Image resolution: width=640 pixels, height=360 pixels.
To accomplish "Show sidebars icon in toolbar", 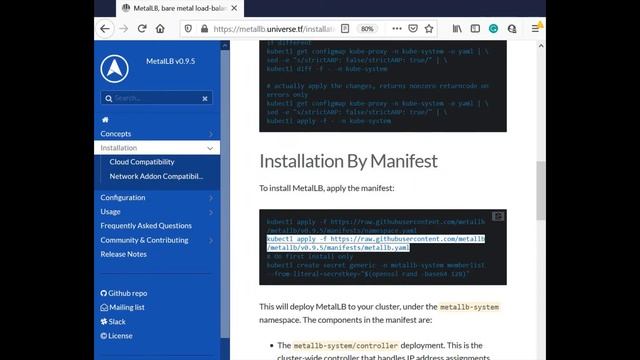I will pyautogui.click(x=475, y=29).
